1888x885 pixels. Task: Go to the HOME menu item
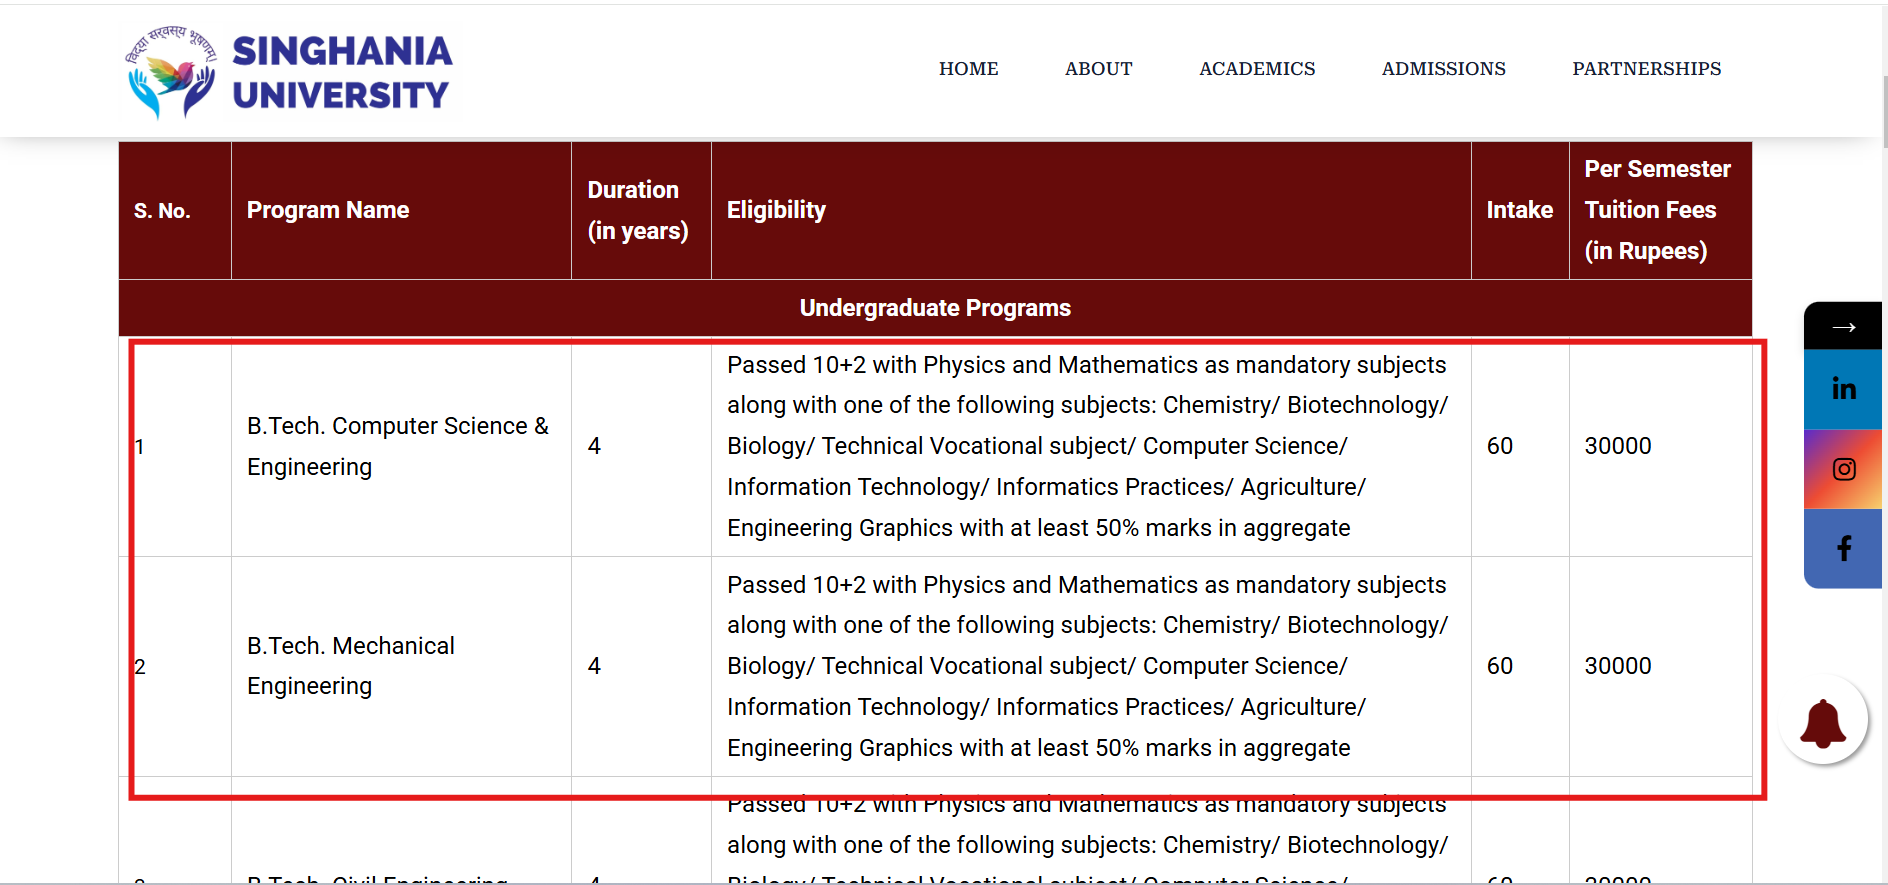[x=968, y=69]
